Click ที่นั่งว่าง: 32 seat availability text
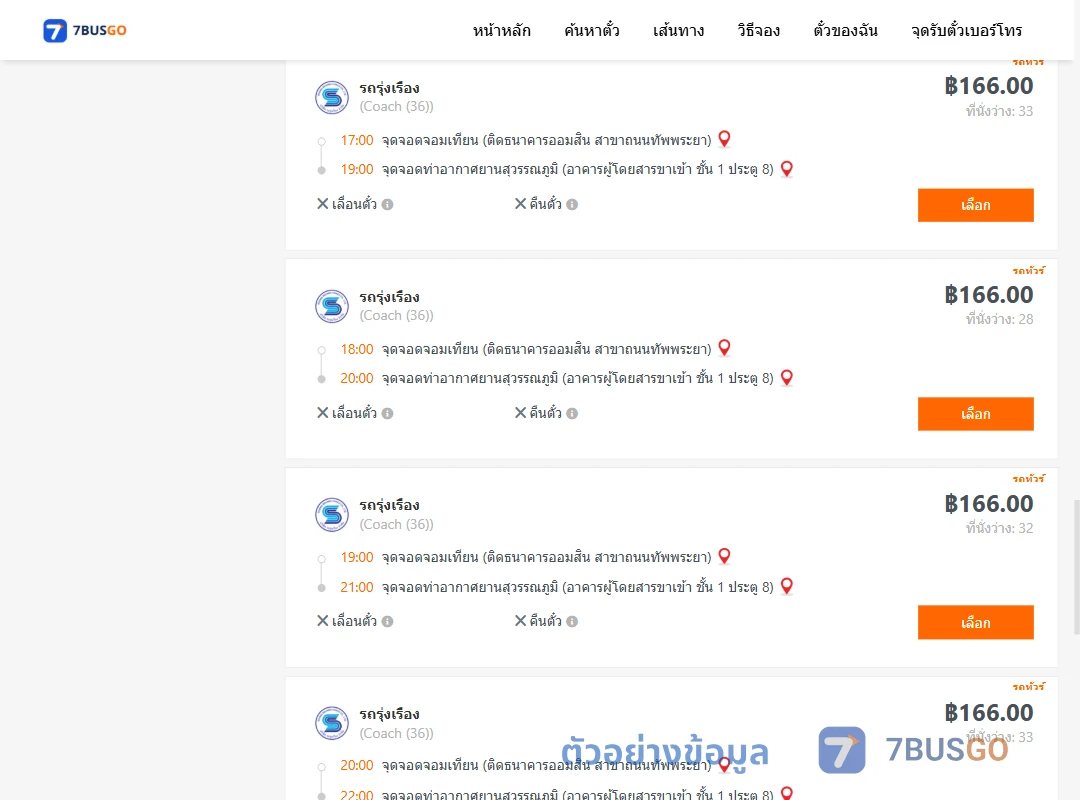Image resolution: width=1080 pixels, height=800 pixels. (999, 528)
